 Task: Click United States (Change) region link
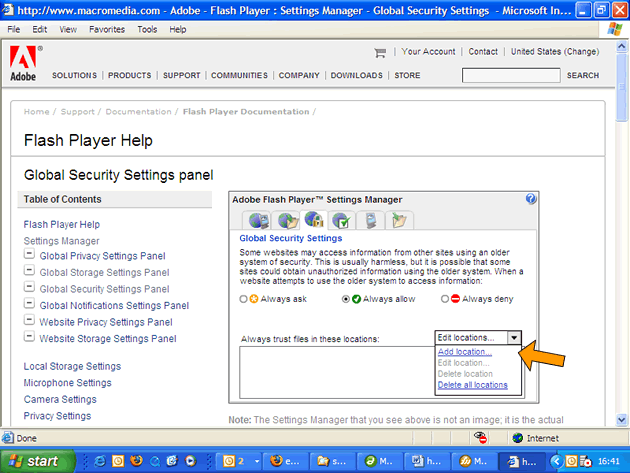(x=555, y=51)
